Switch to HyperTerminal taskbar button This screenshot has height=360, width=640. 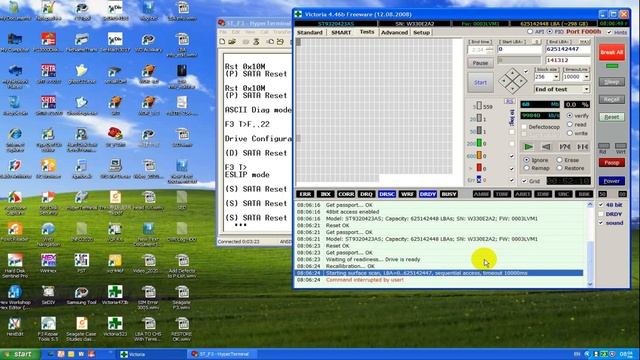(221, 354)
